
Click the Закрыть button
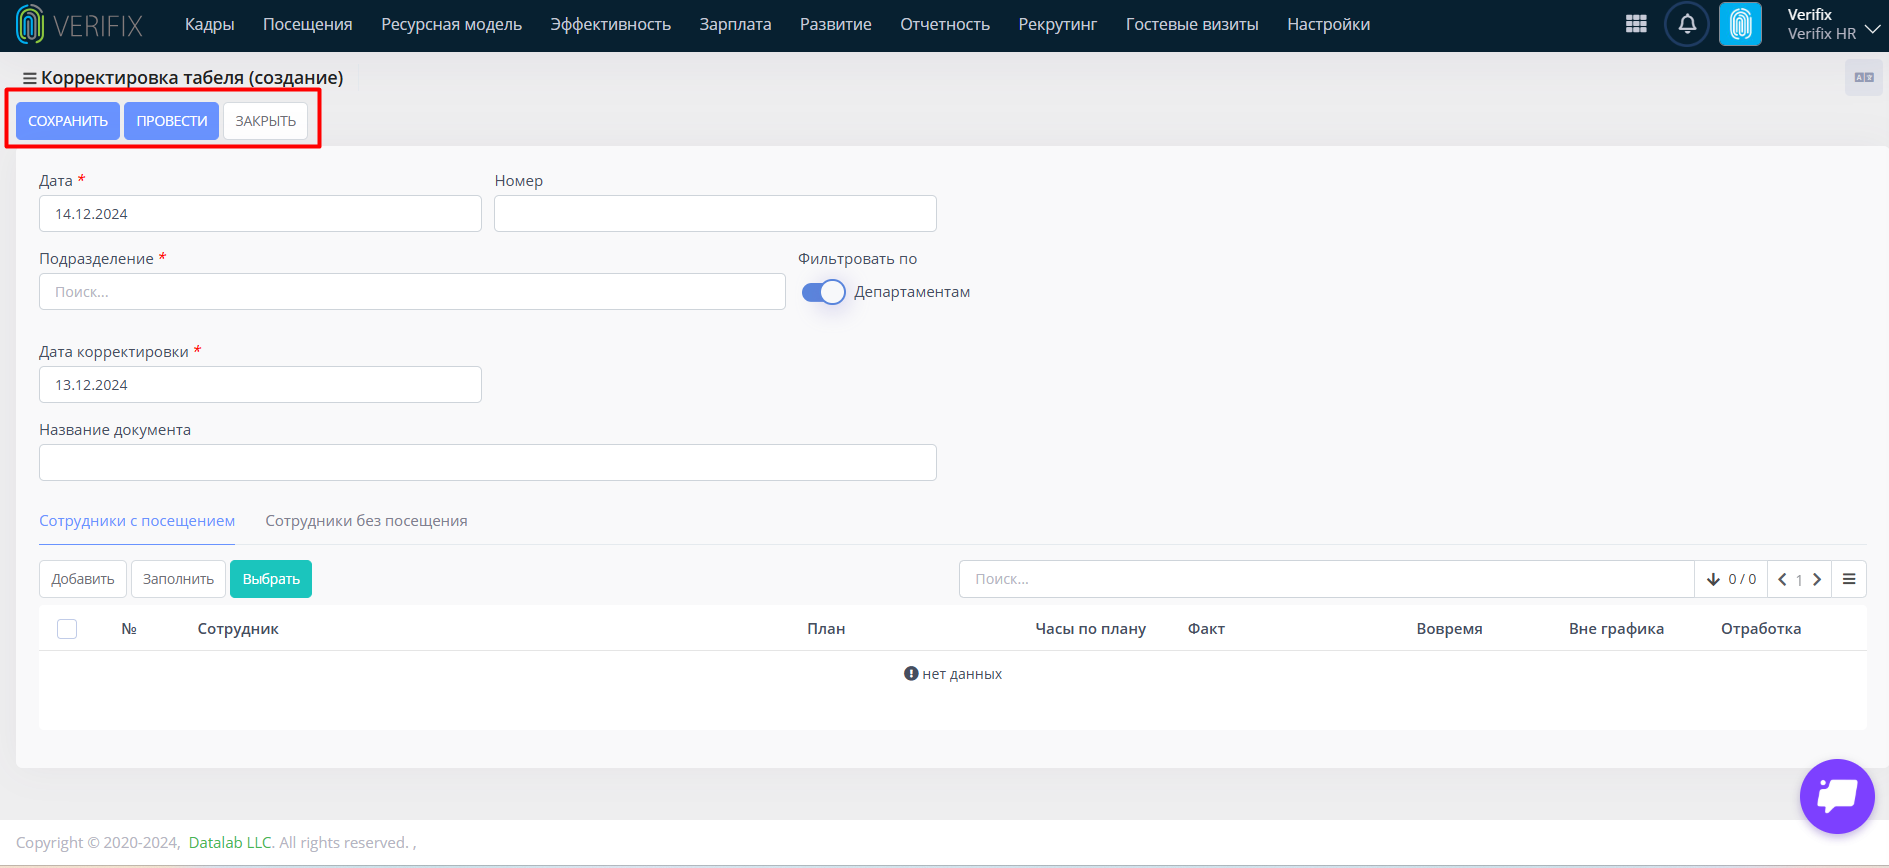point(266,121)
